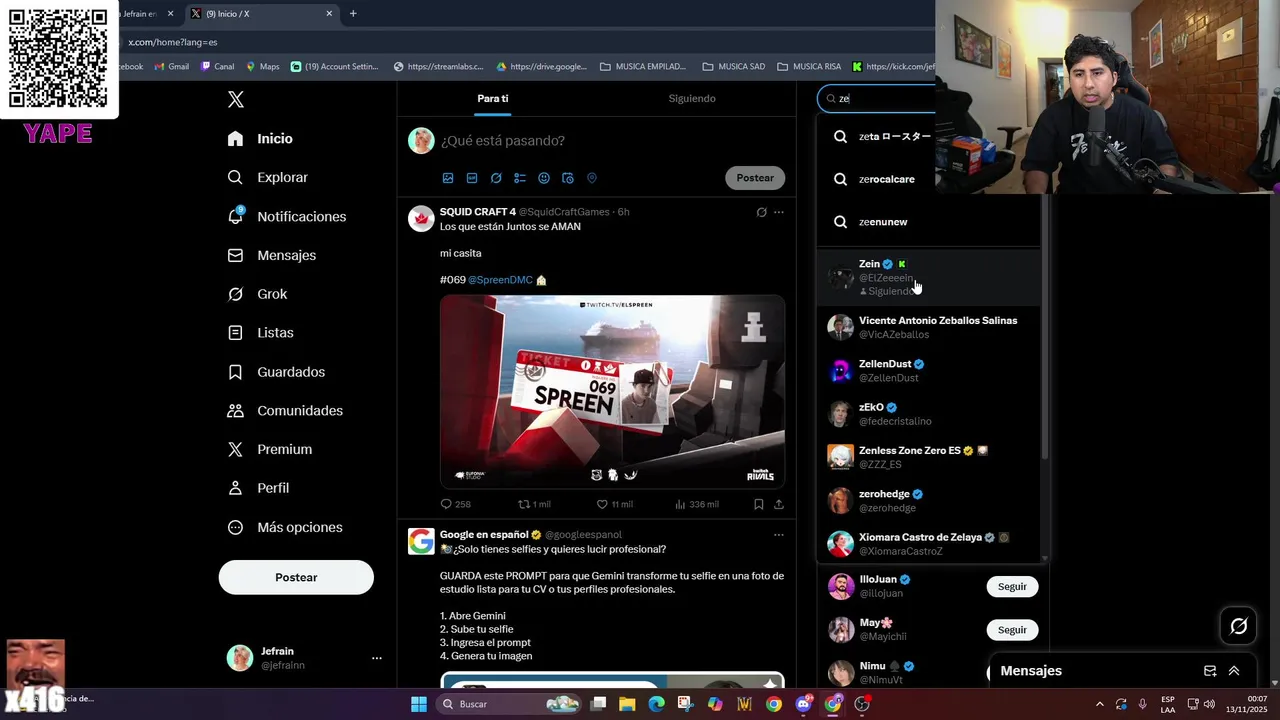Select zEkO @fedecristalino result

pyautogui.click(x=928, y=414)
